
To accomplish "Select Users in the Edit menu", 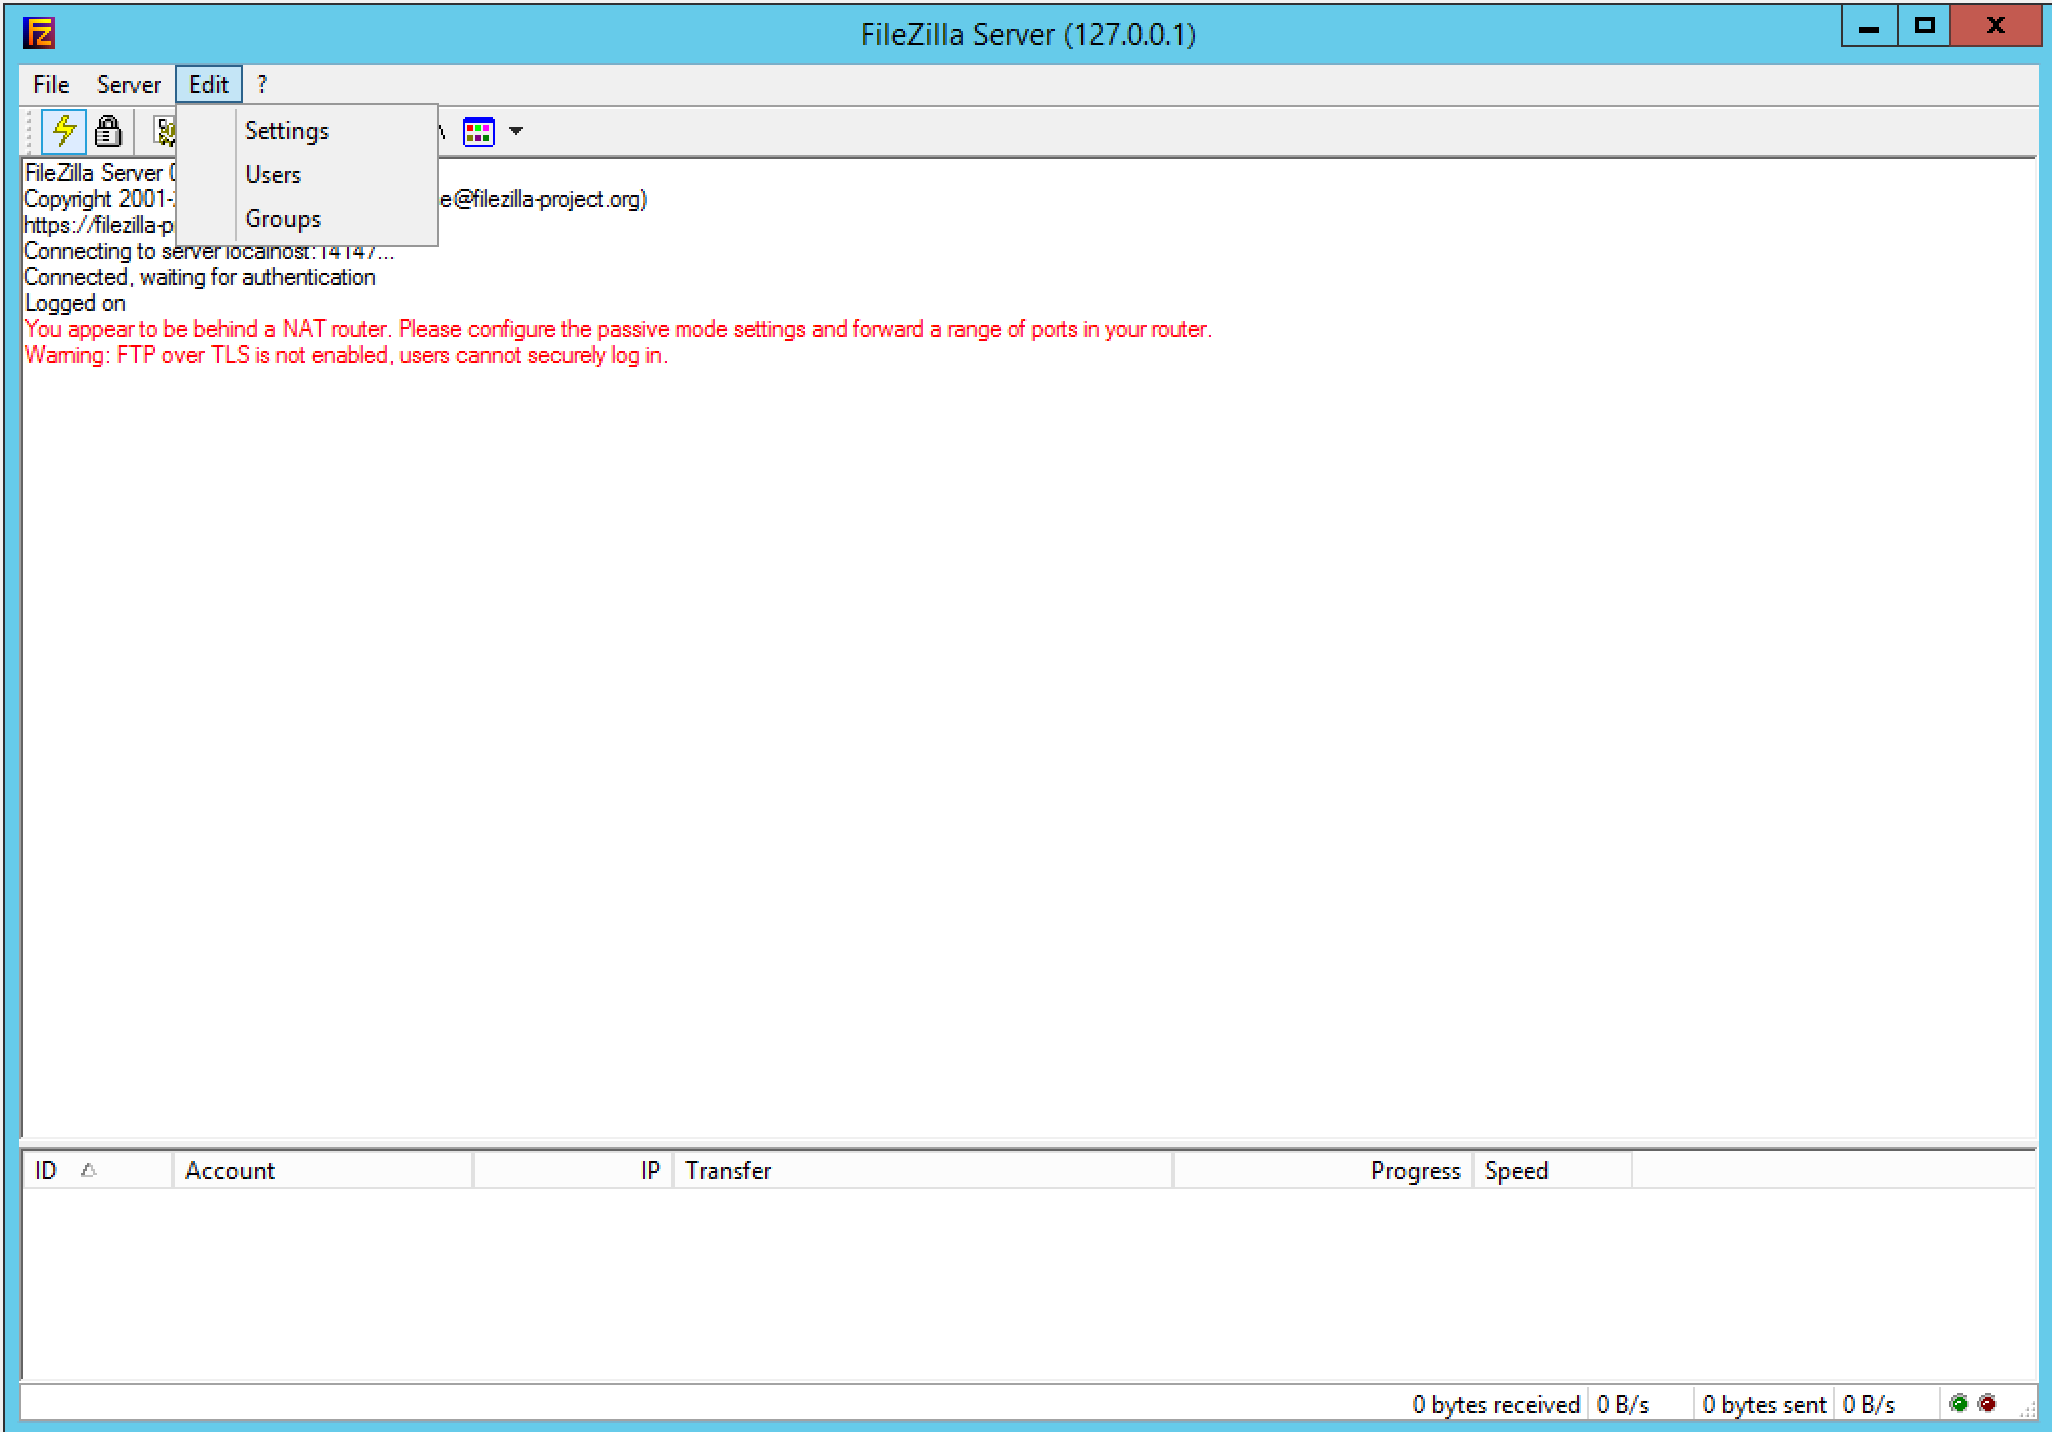I will coord(273,175).
